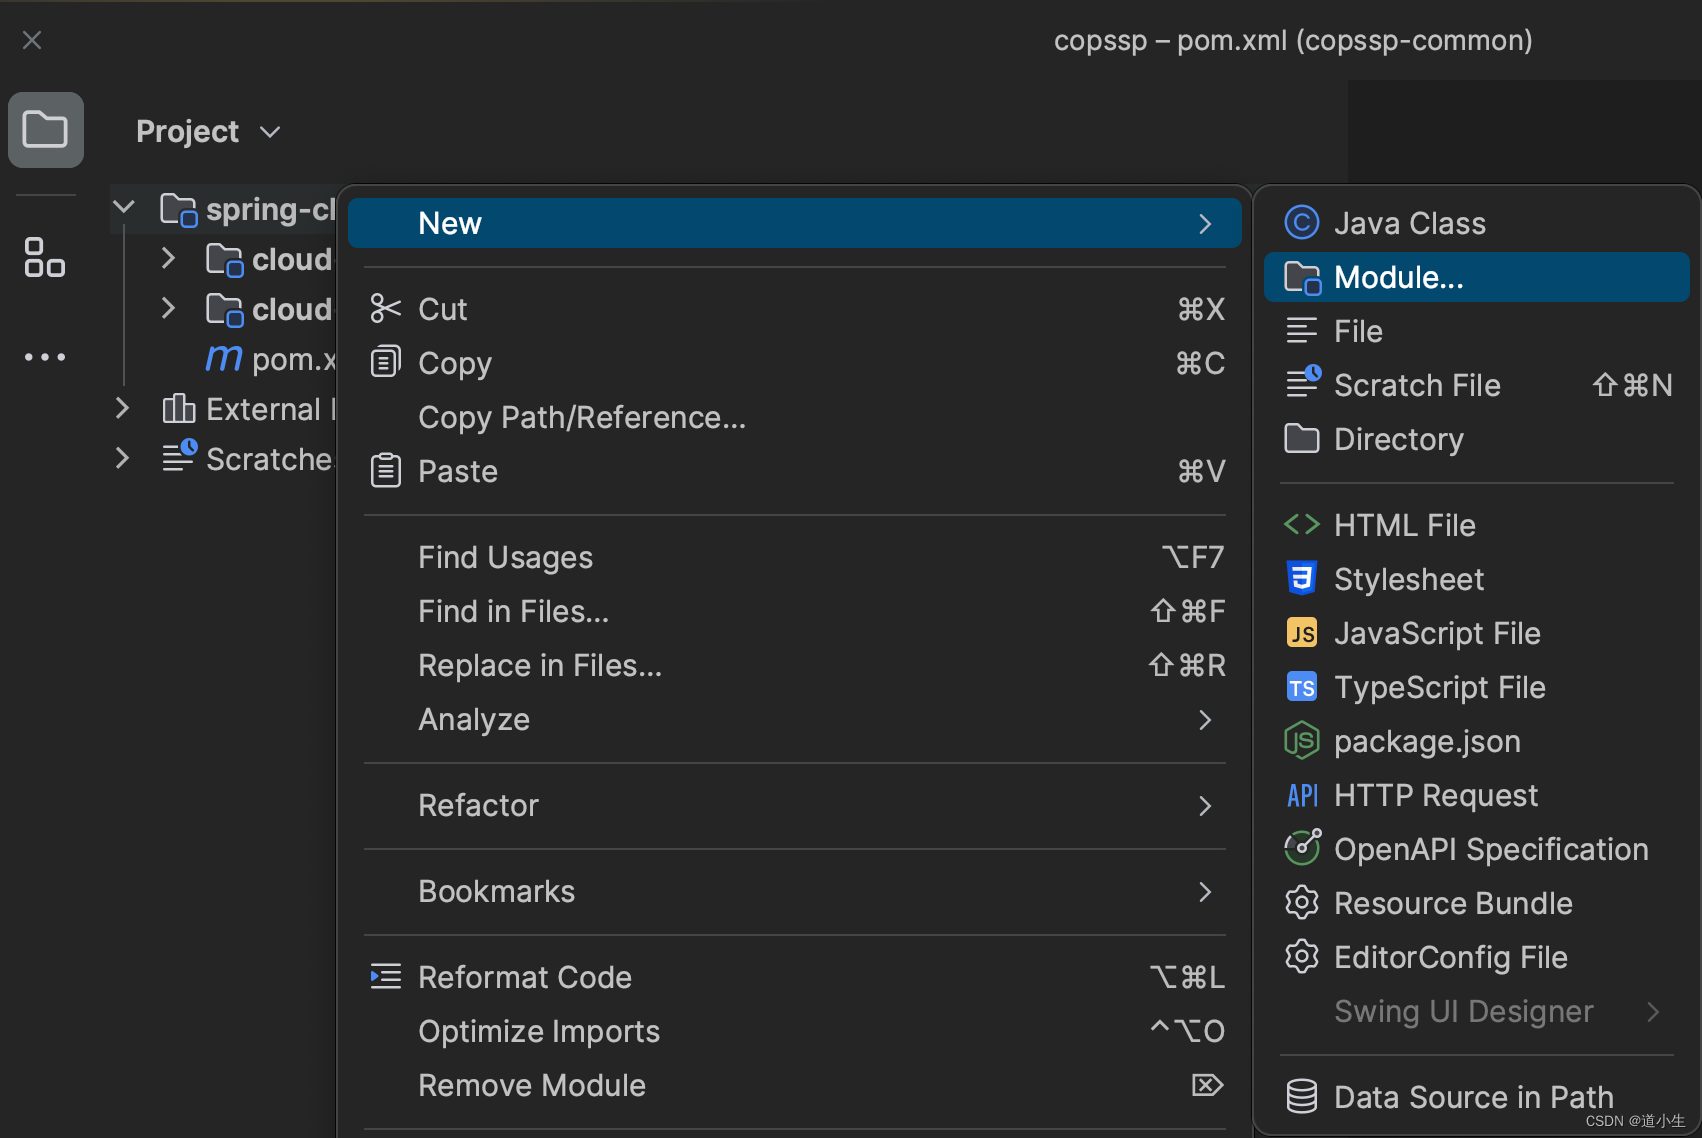
Task: Expand the Scratches tree node
Action: (122, 458)
